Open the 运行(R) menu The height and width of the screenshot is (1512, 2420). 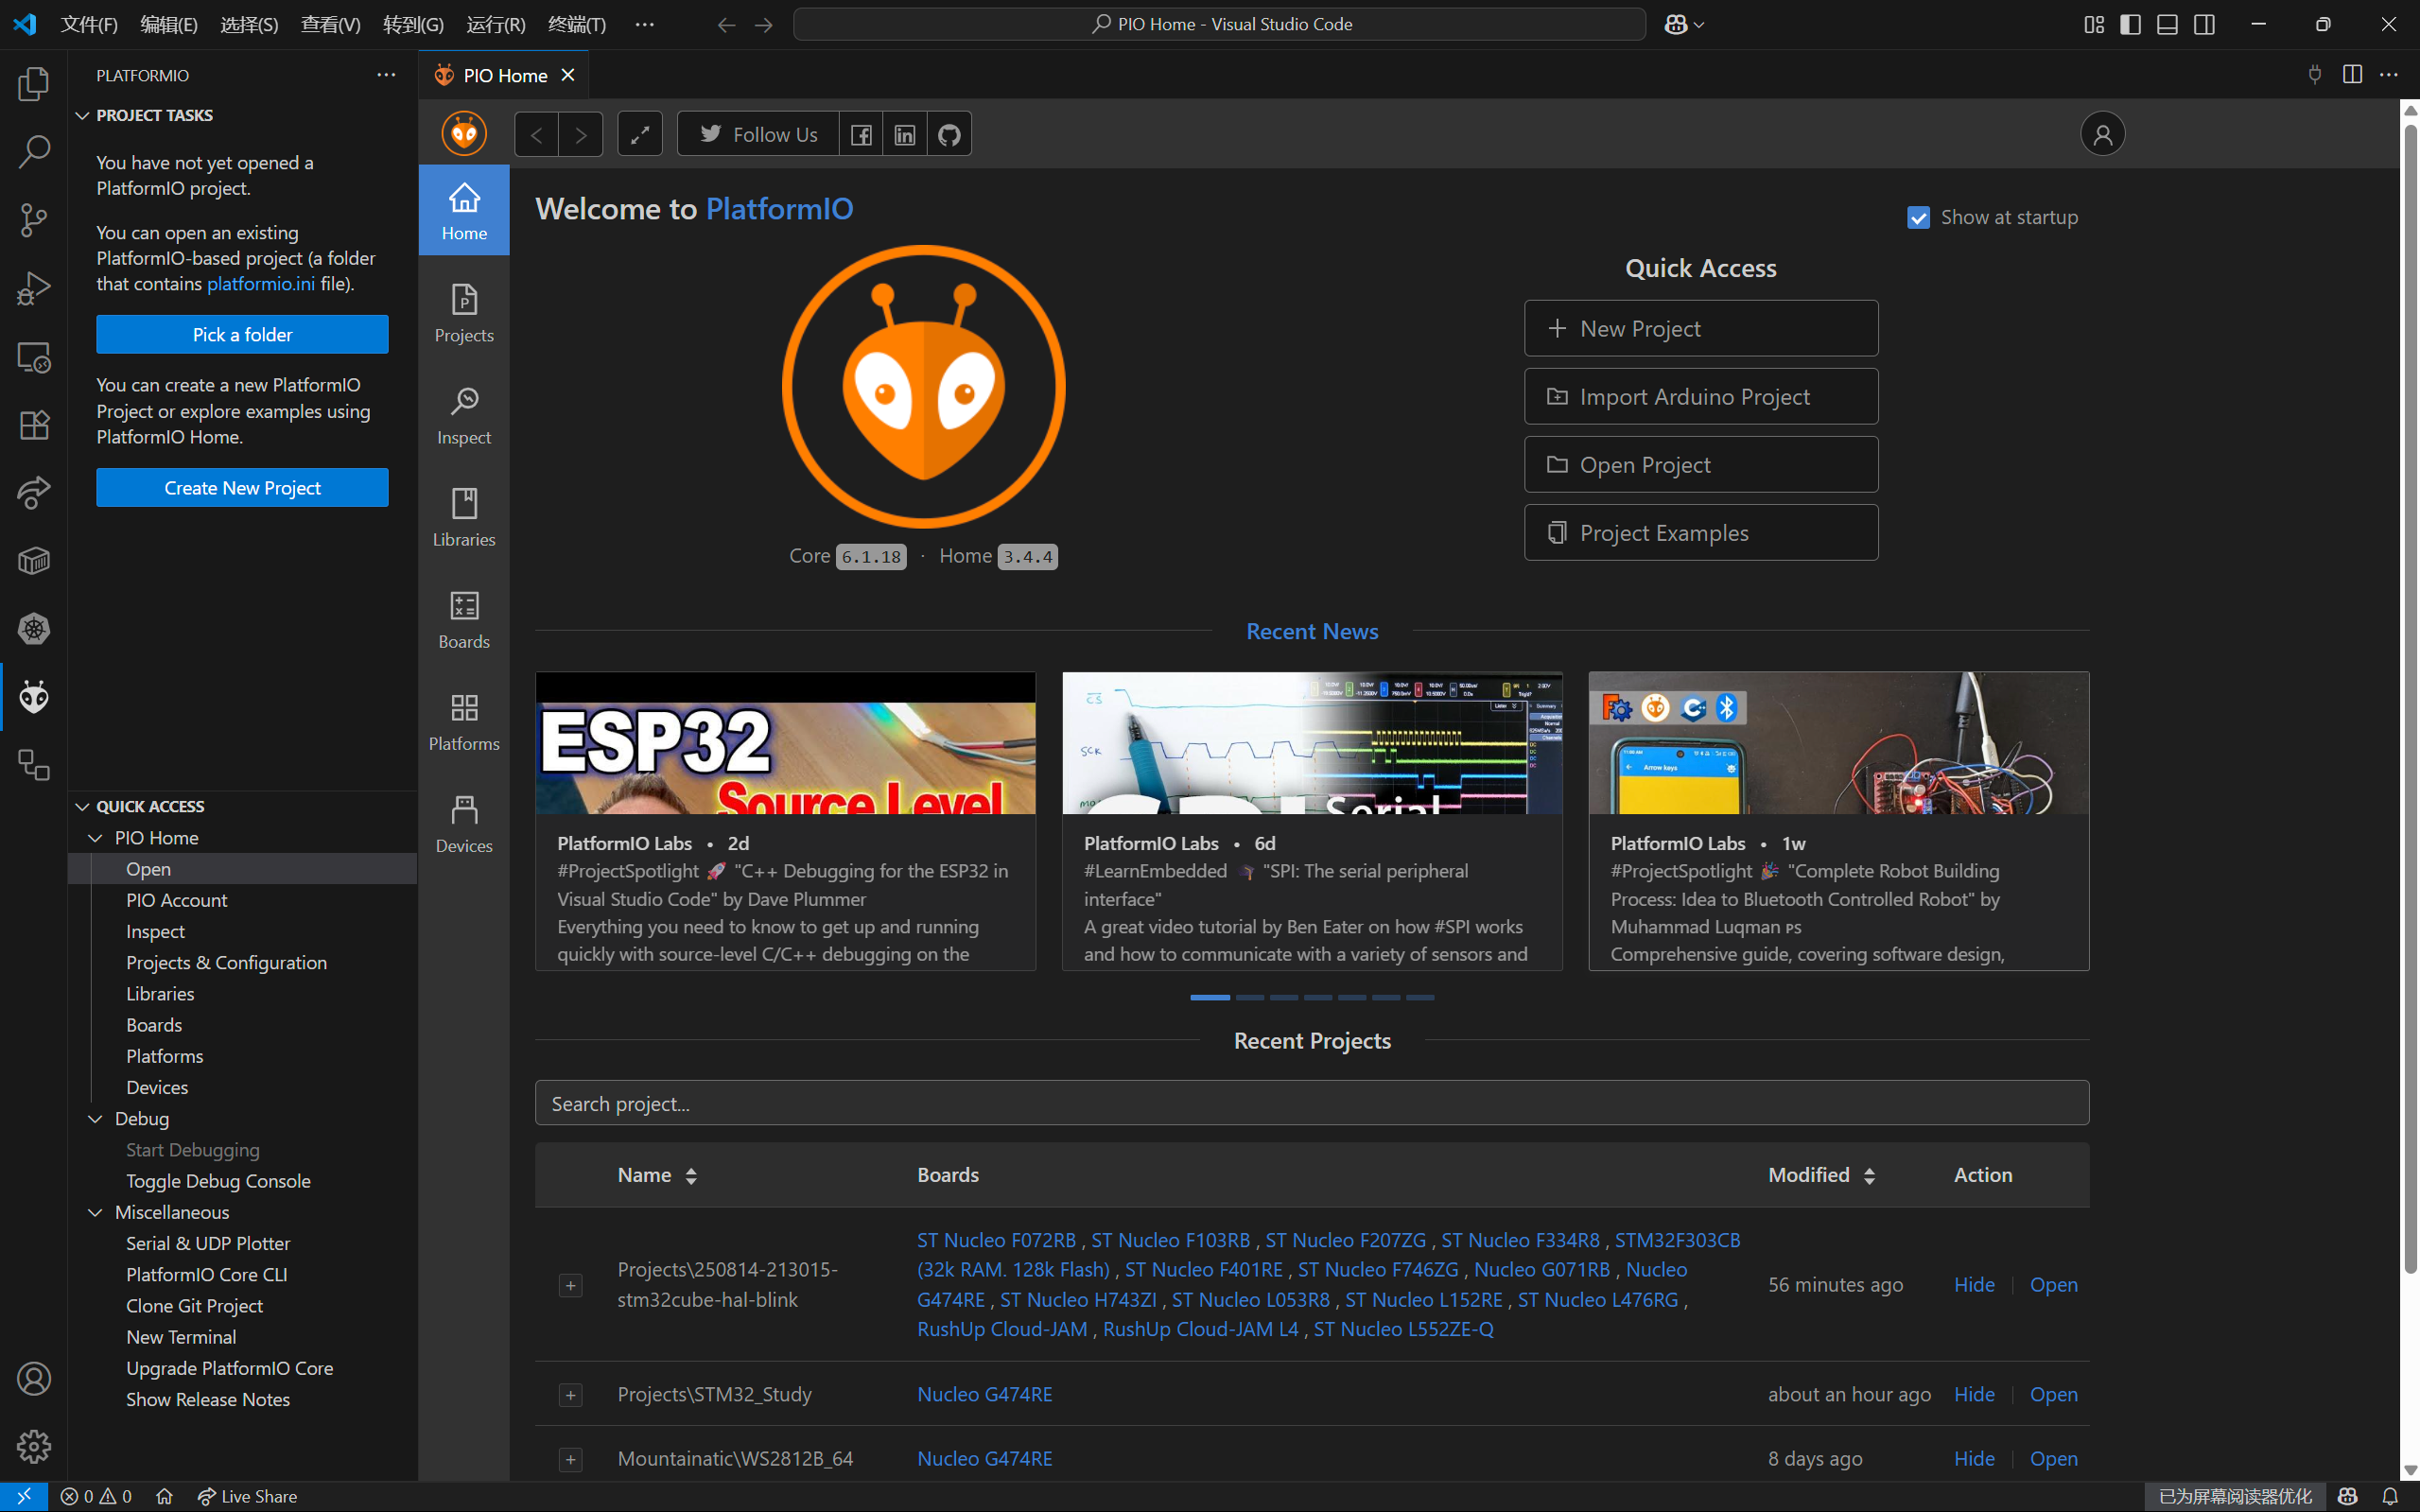pos(495,24)
